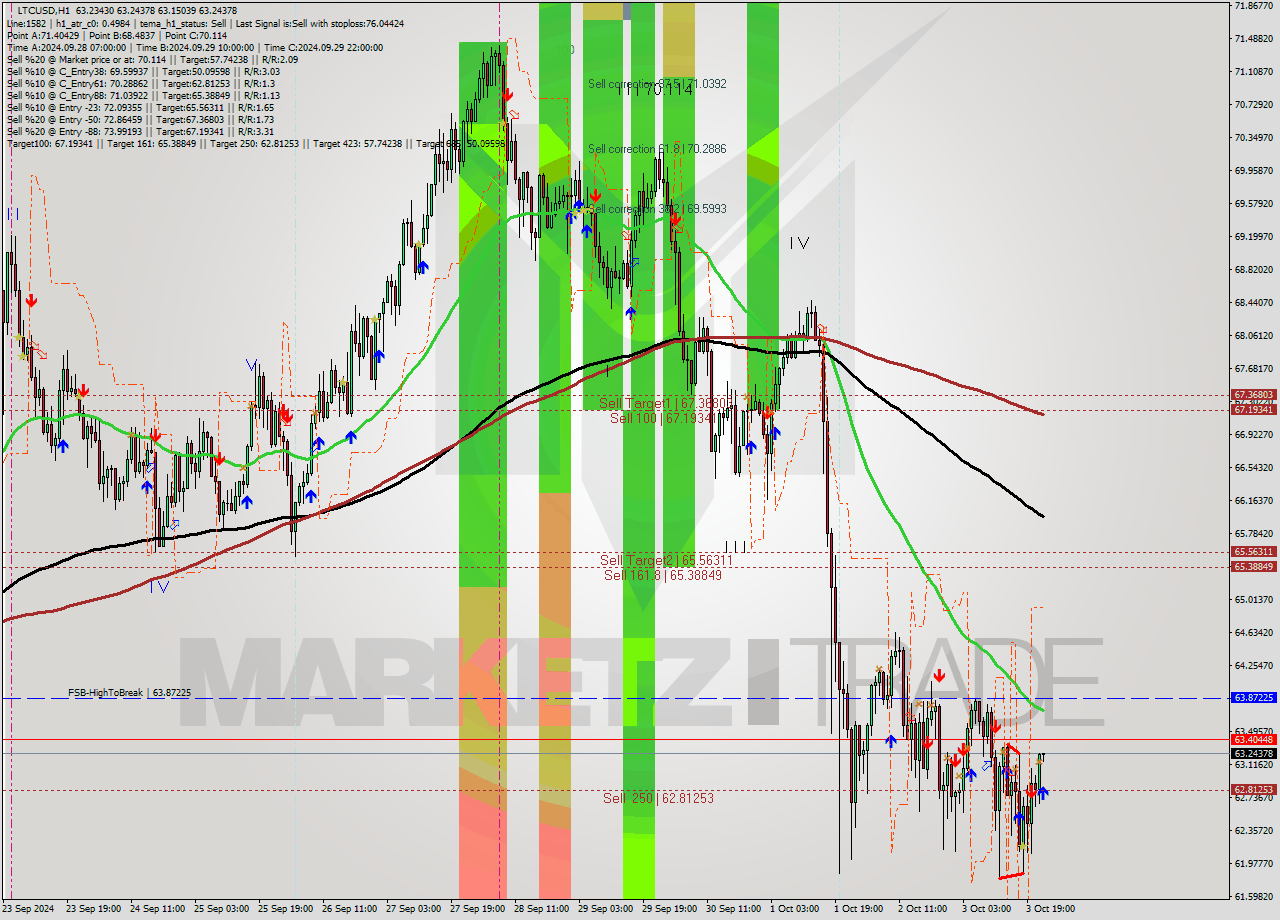1280x920 pixels.
Task: Click the 27 Sep 03:00 time label
Action: (x=414, y=909)
